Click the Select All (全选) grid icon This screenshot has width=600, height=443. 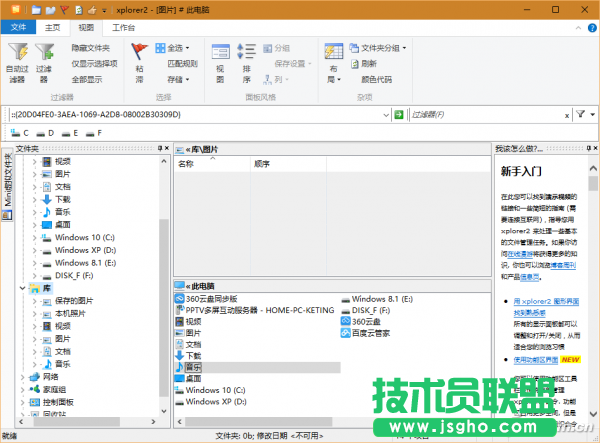tap(160, 48)
